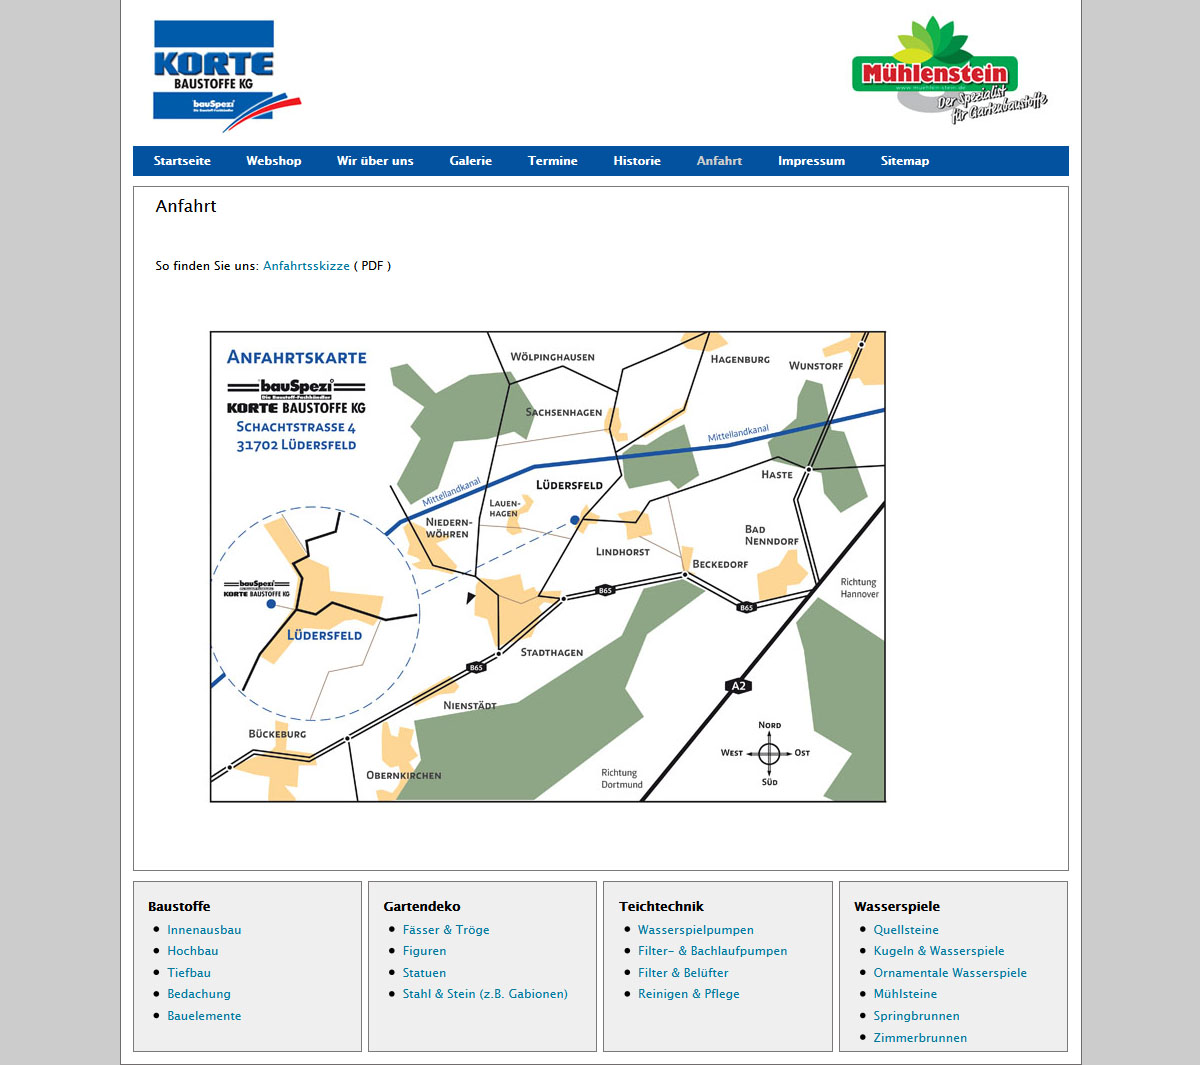Open the Anfahrtsskizze PDF link
This screenshot has height=1065, width=1200.
(x=306, y=266)
